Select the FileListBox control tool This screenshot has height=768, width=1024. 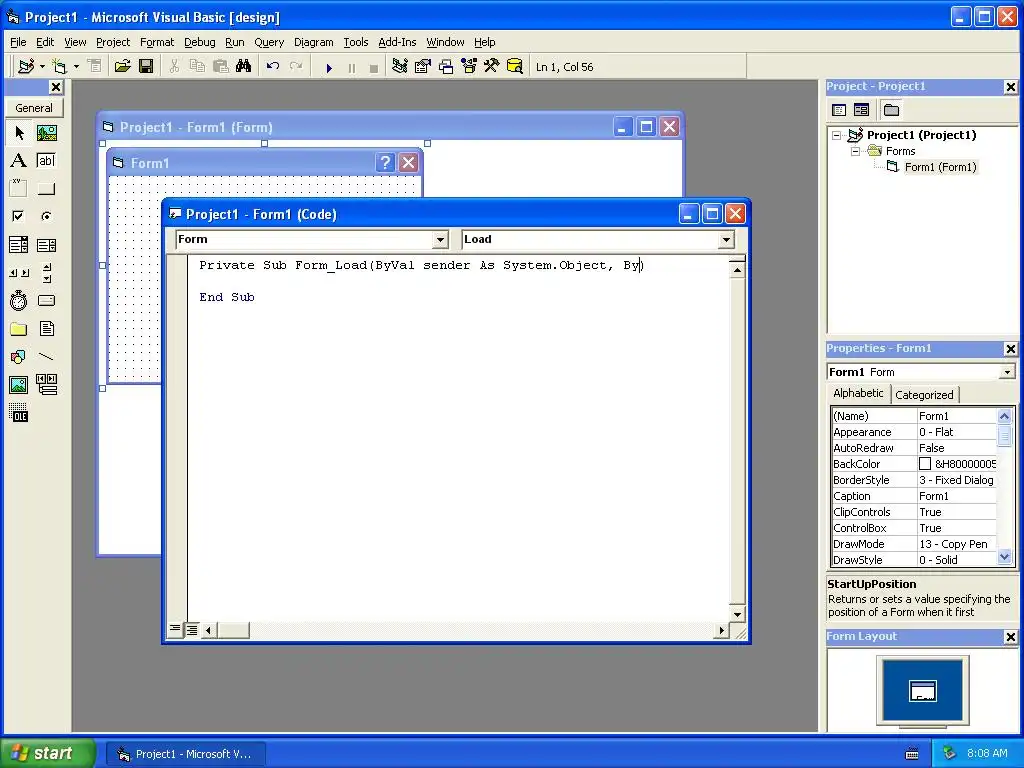coord(46,328)
